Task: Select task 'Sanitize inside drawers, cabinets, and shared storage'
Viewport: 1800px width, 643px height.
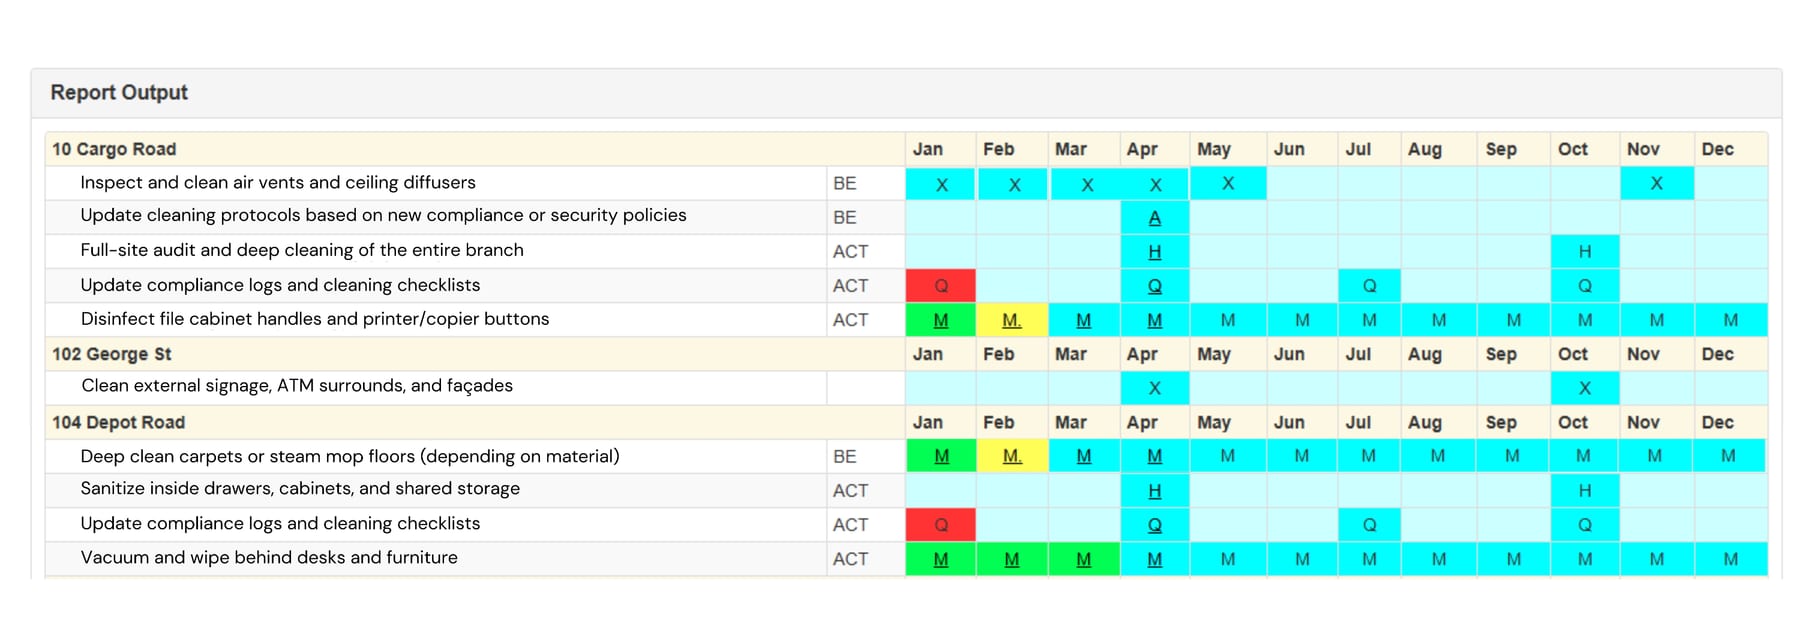Action: (300, 488)
